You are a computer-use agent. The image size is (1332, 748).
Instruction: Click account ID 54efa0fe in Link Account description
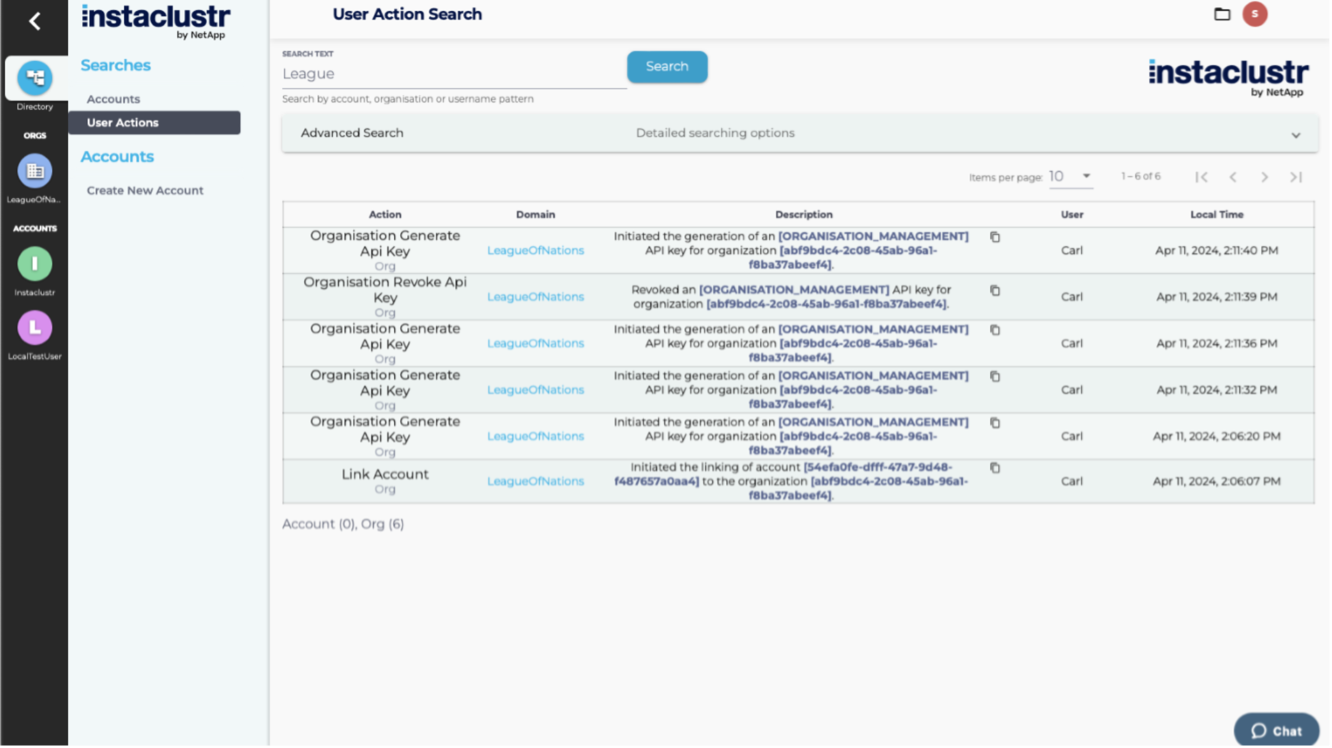[x=783, y=475]
